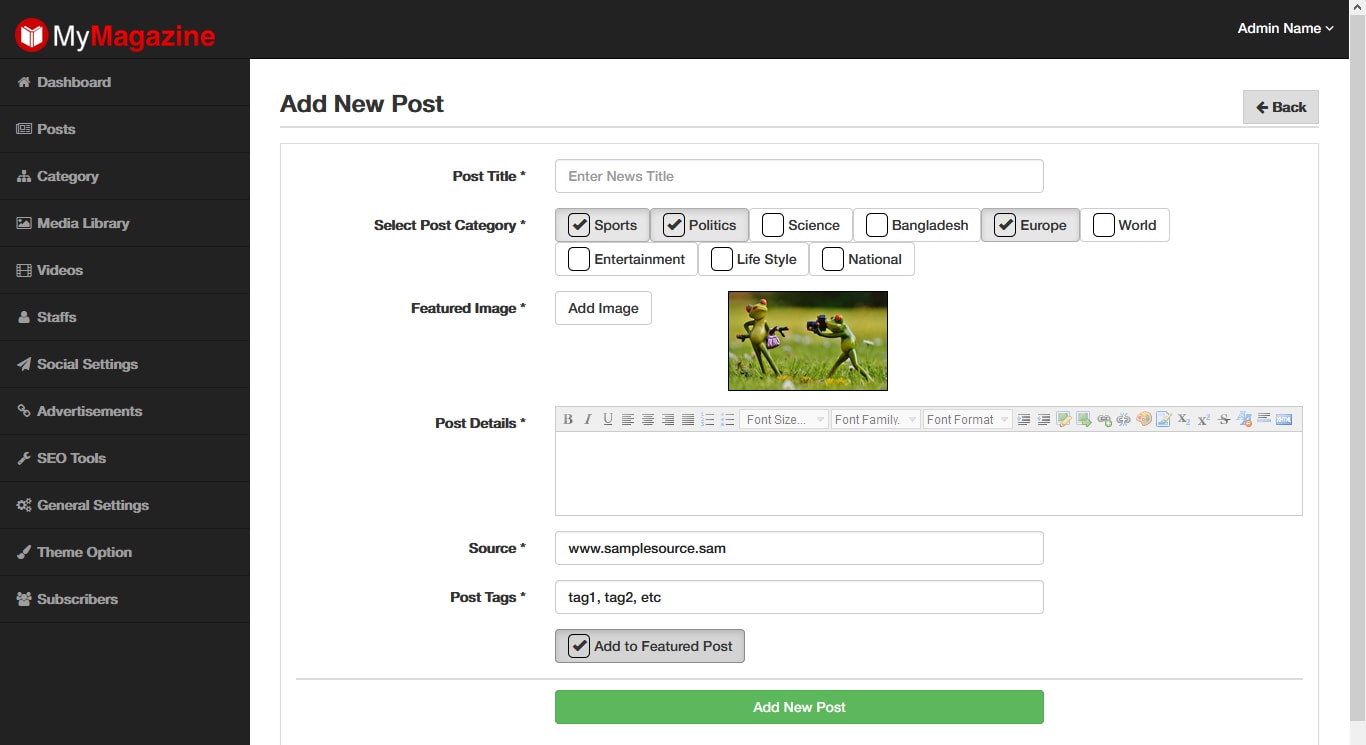
Task: Uncheck the Sports category checkbox
Action: click(x=578, y=225)
